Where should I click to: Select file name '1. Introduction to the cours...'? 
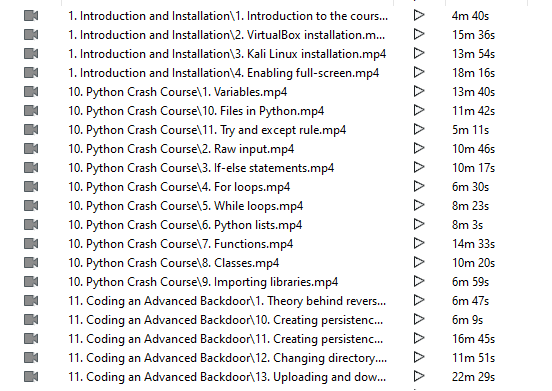coord(228,16)
